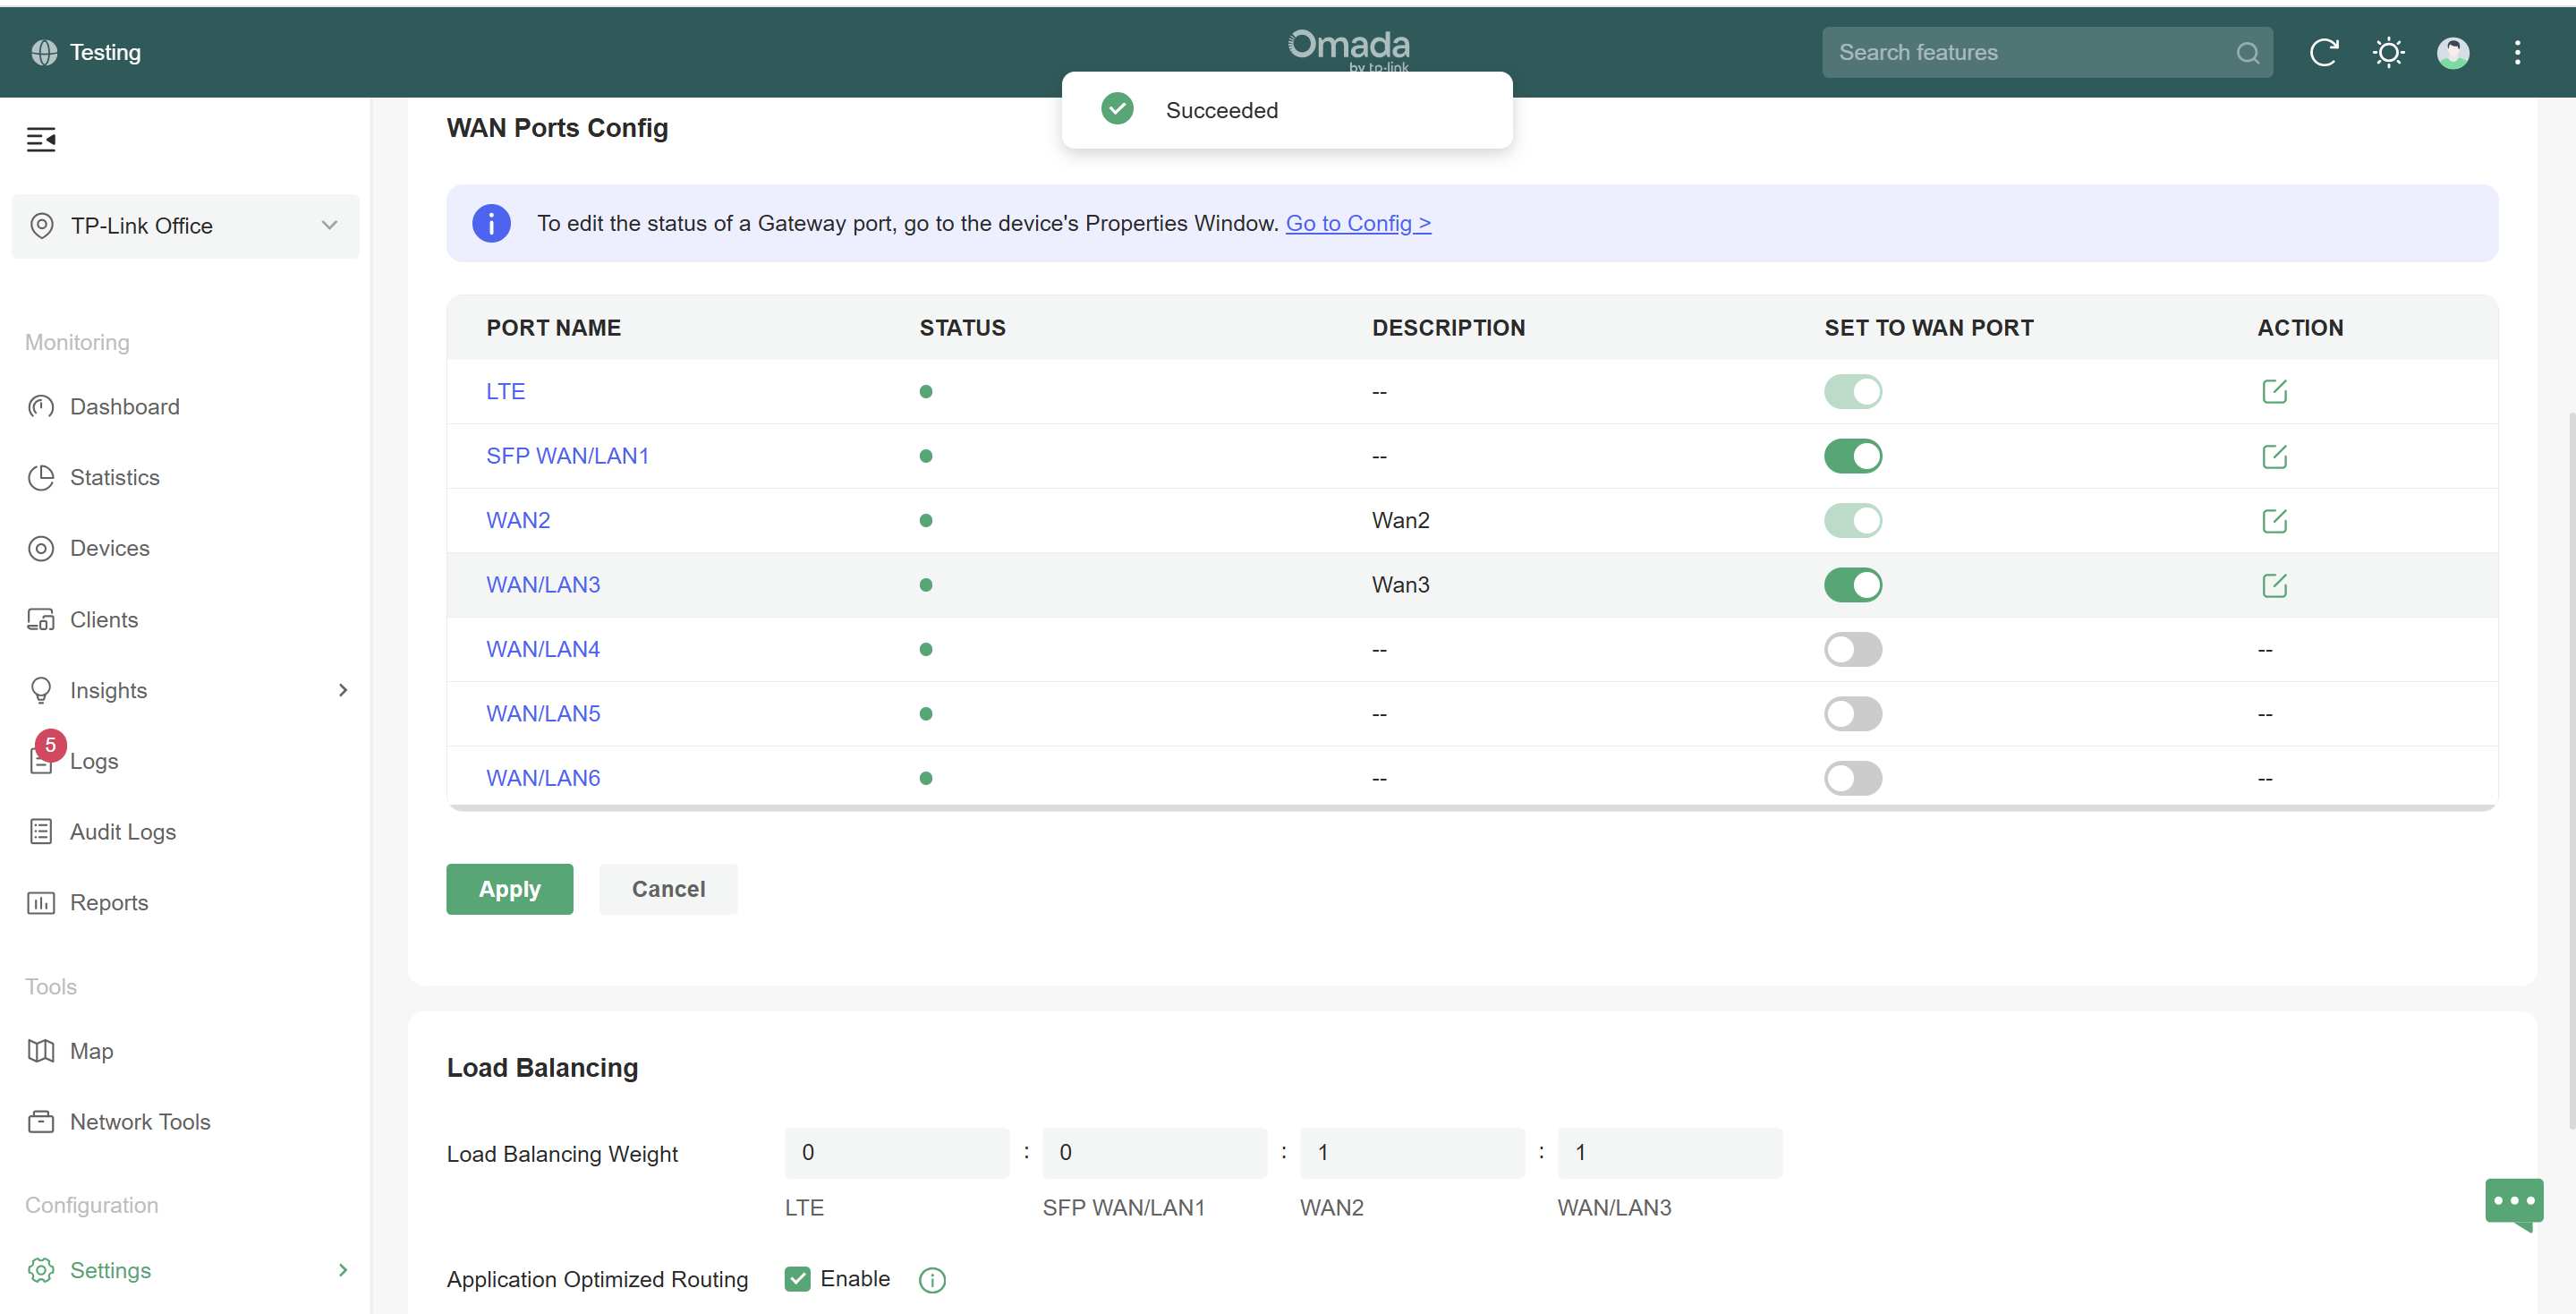Open the Map tool page
The width and height of the screenshot is (2576, 1314).
91,1051
